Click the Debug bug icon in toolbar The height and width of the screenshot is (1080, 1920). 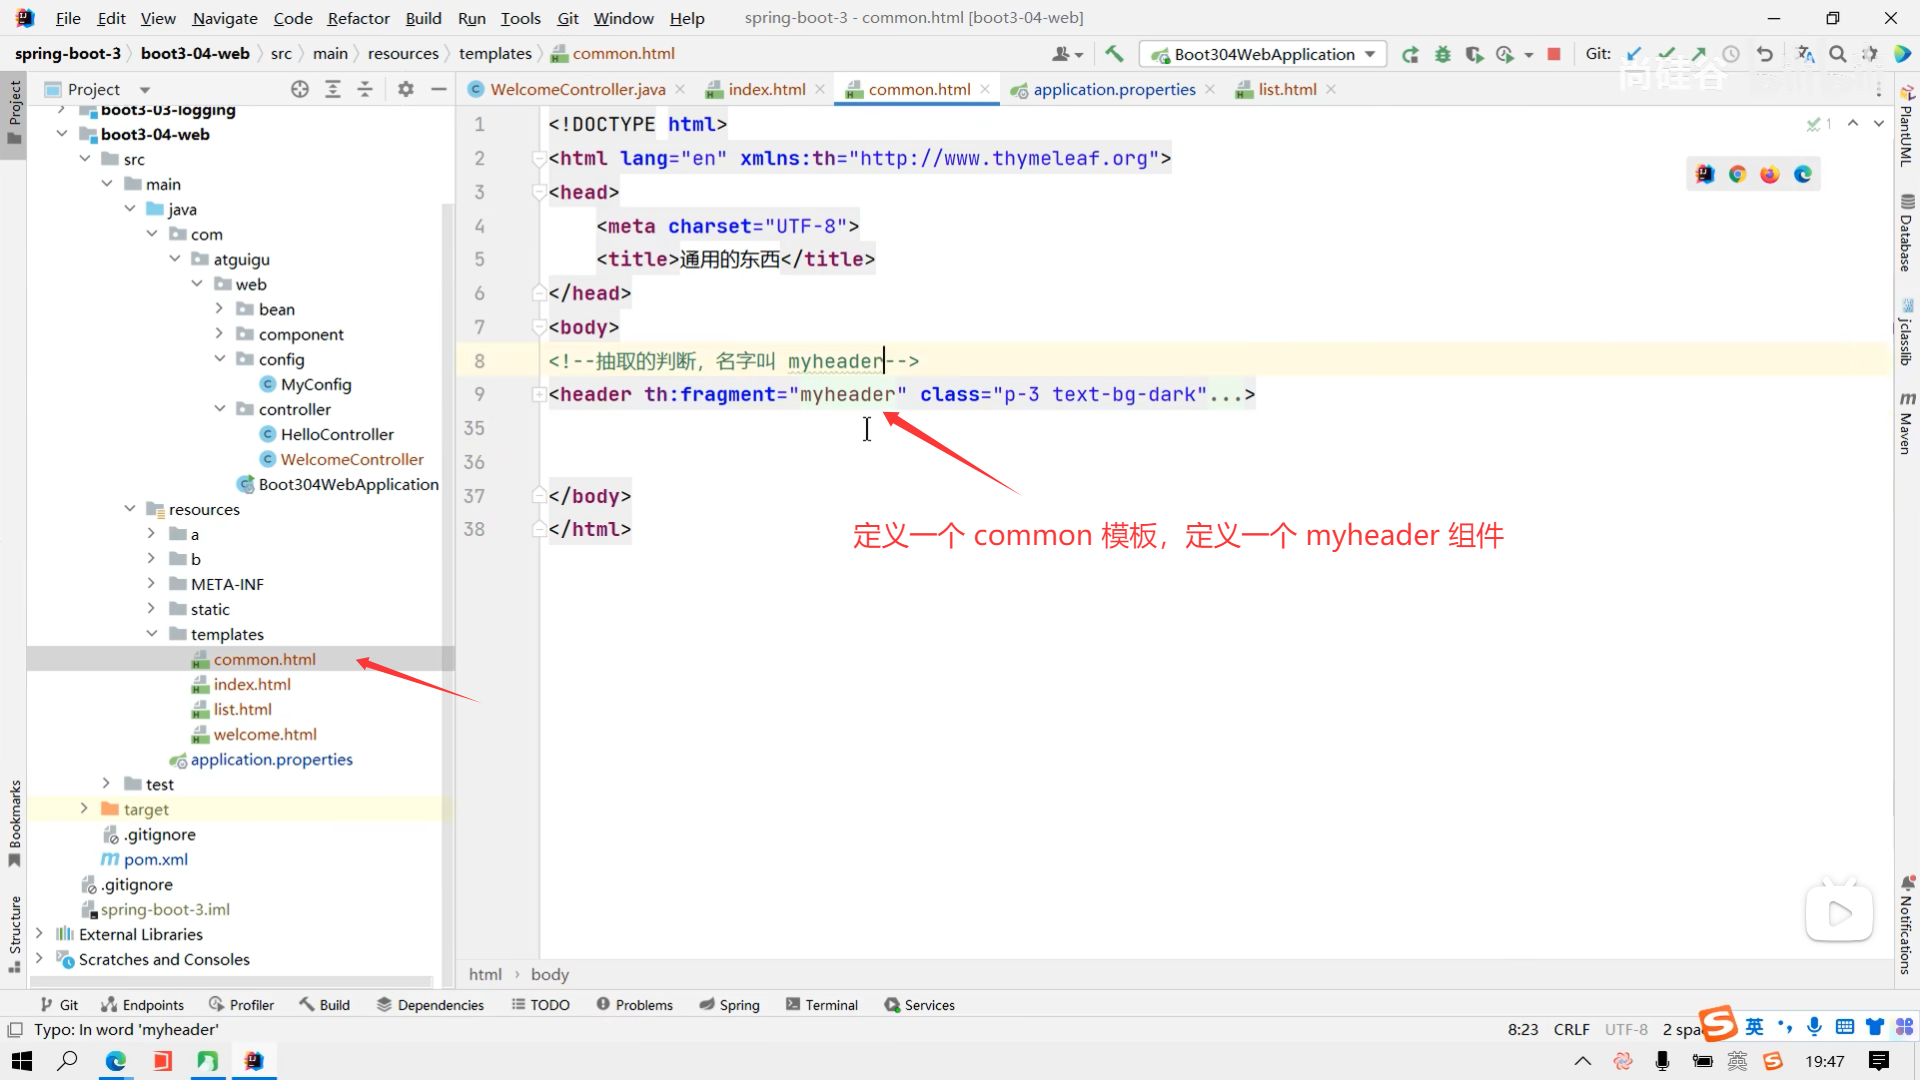(1442, 54)
